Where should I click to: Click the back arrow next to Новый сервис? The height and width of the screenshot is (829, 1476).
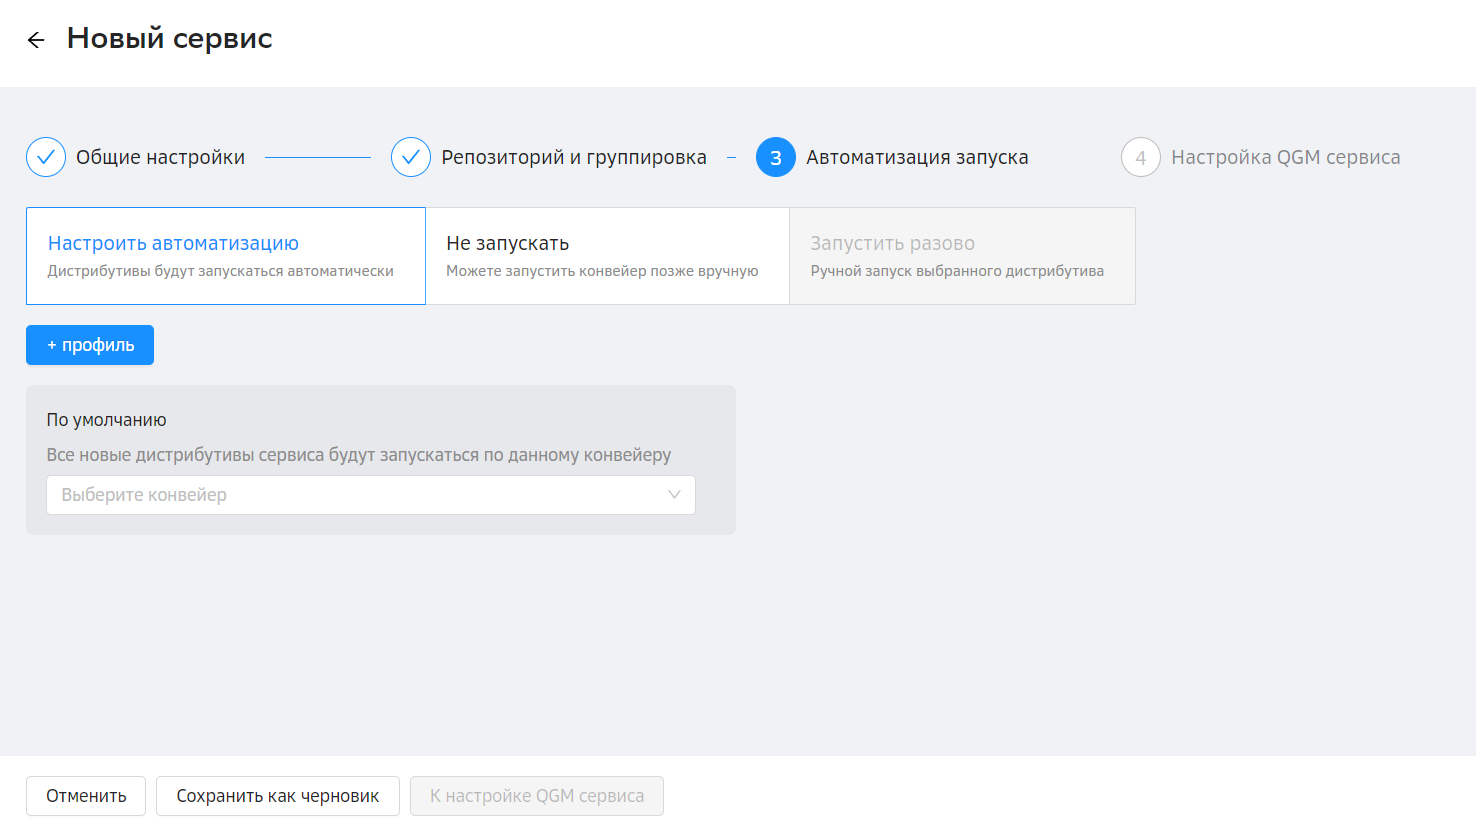pos(36,40)
